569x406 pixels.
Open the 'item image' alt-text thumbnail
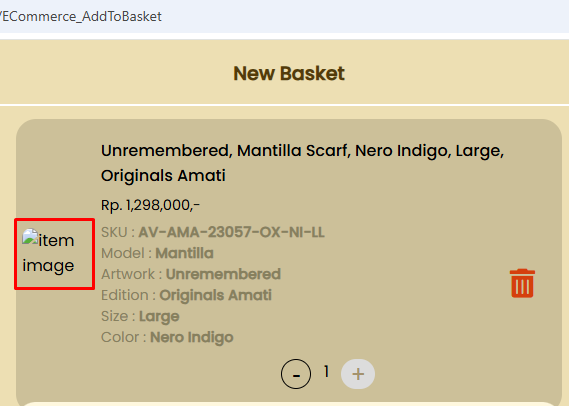[54, 254]
